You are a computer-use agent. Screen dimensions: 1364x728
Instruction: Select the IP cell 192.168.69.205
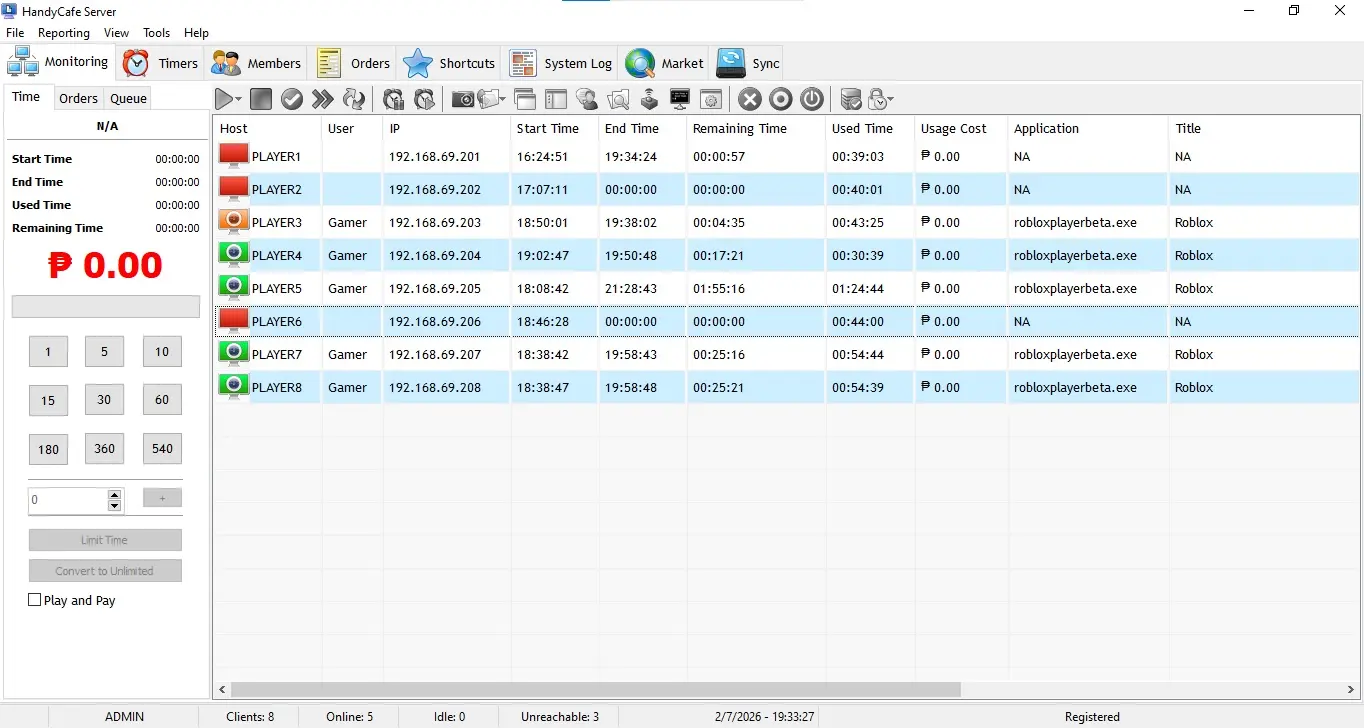[446, 288]
